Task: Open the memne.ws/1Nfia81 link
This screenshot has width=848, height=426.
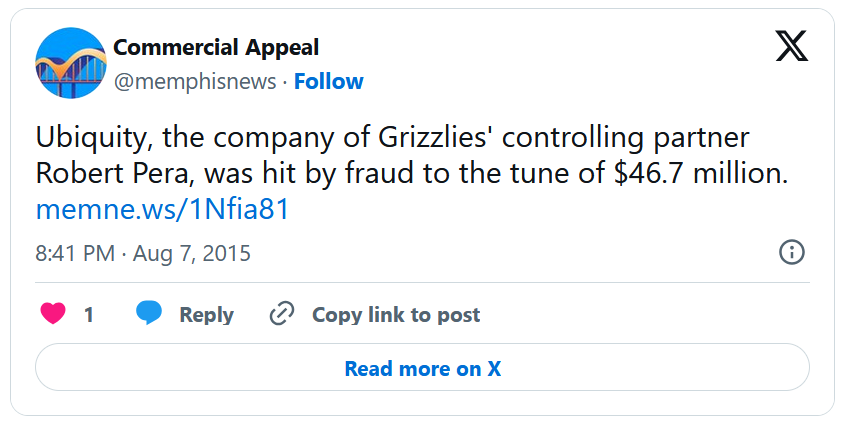Action: [163, 210]
